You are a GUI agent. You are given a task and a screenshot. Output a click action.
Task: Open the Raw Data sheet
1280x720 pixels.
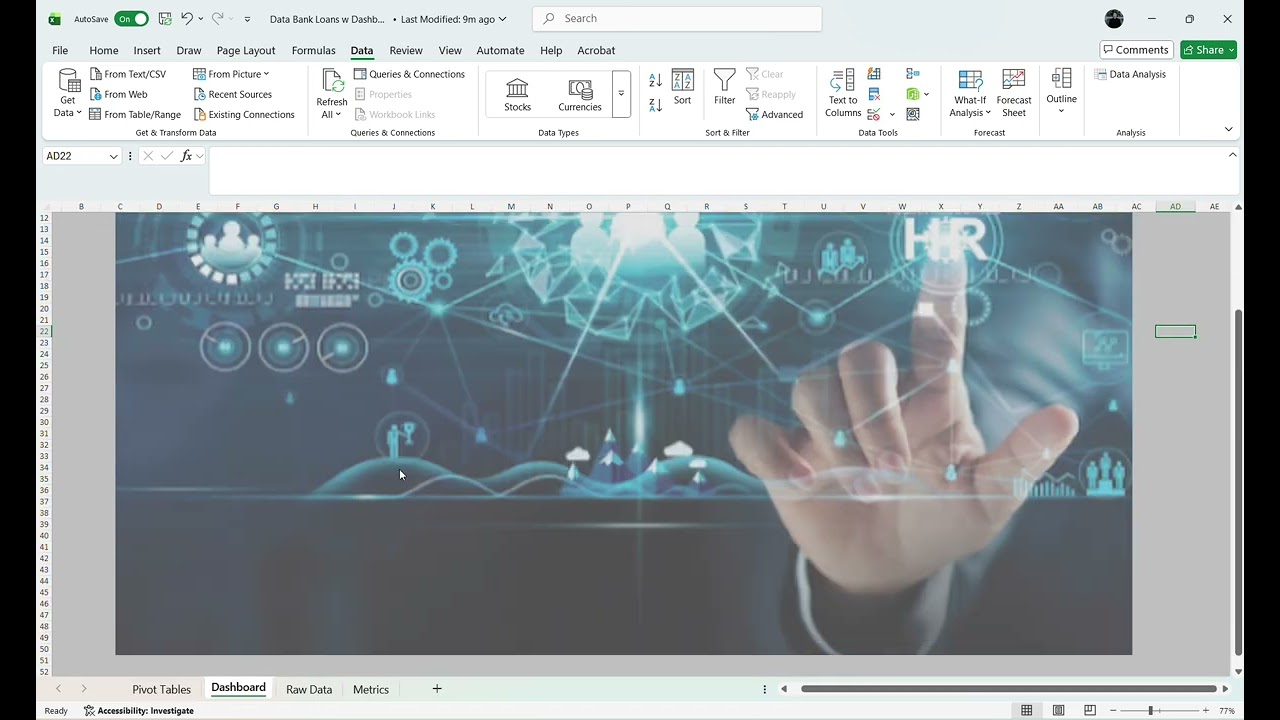(309, 689)
